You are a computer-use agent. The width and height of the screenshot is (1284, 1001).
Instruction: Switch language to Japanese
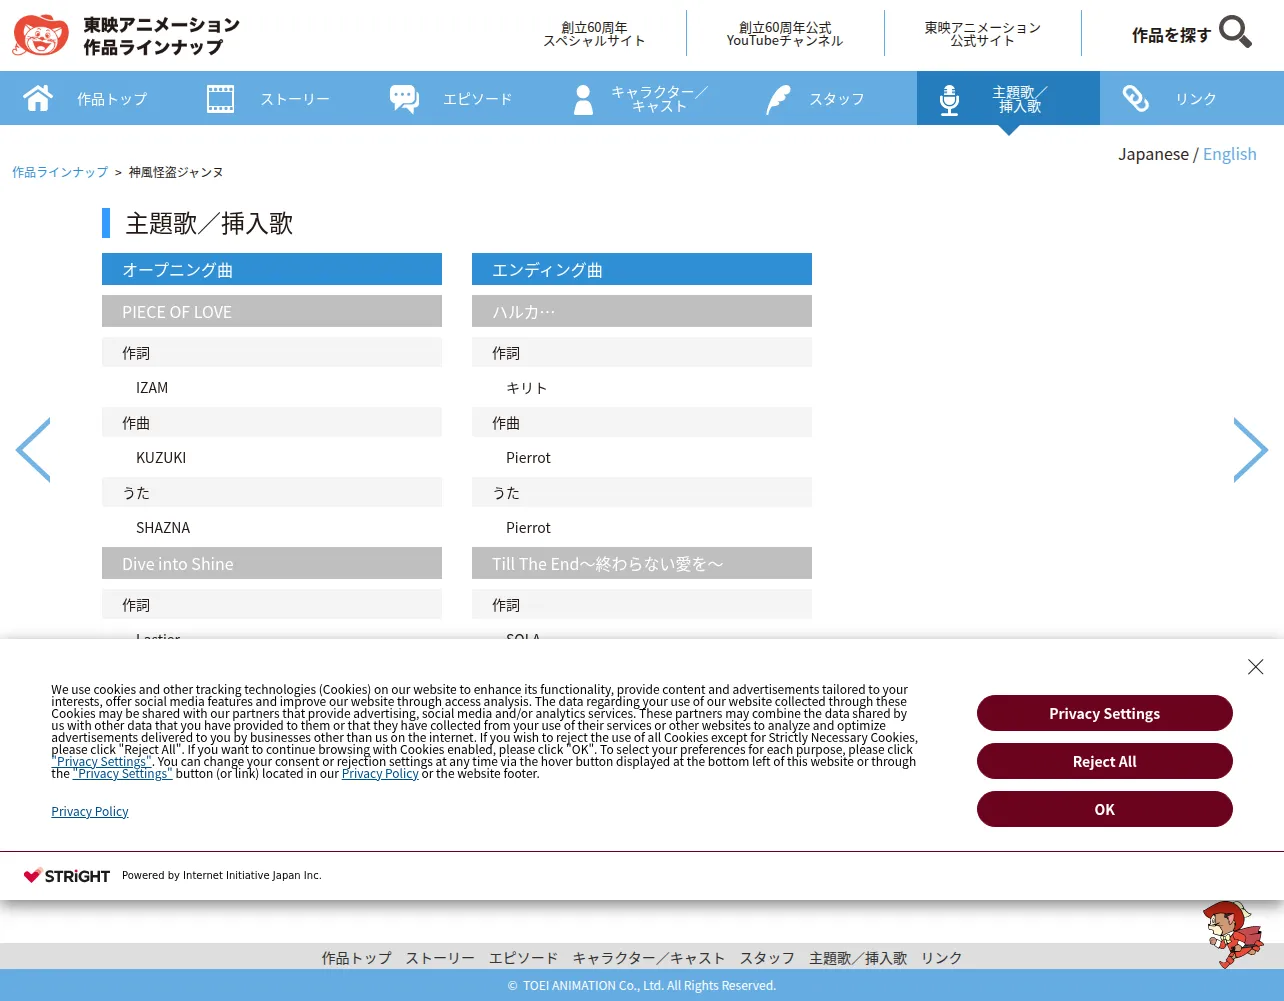click(x=1154, y=154)
